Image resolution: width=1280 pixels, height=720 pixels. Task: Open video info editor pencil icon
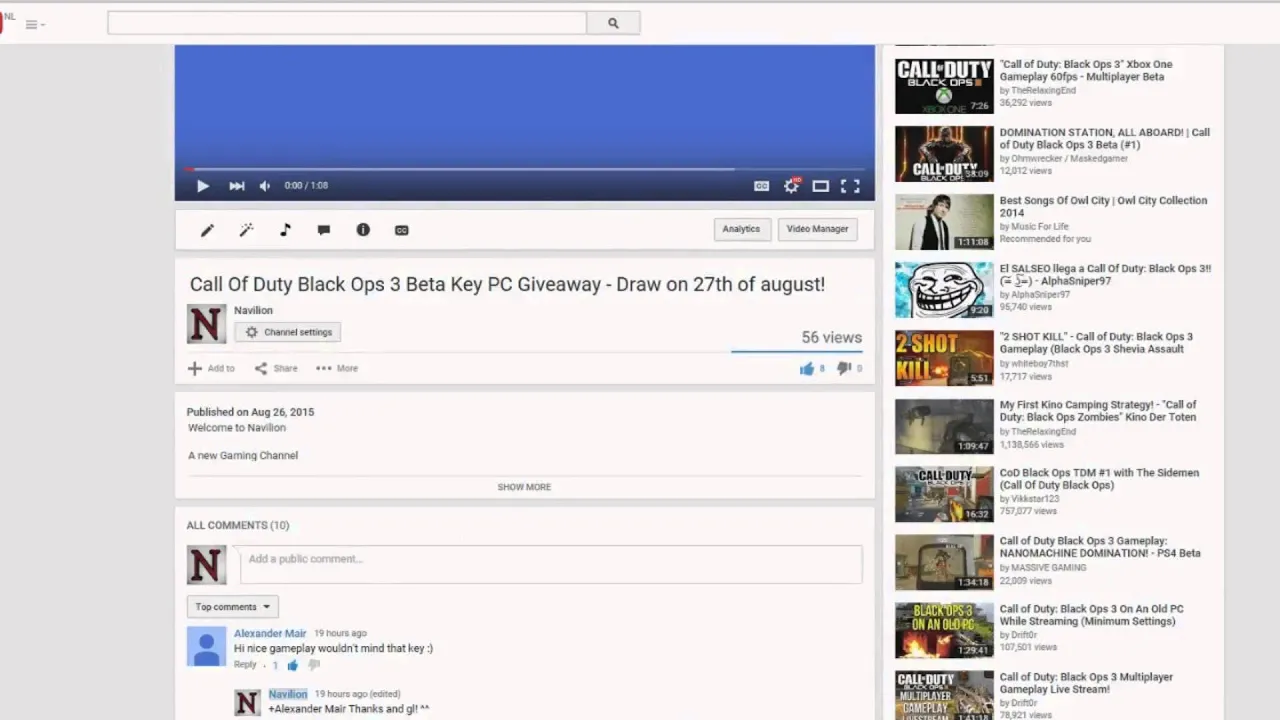point(207,230)
